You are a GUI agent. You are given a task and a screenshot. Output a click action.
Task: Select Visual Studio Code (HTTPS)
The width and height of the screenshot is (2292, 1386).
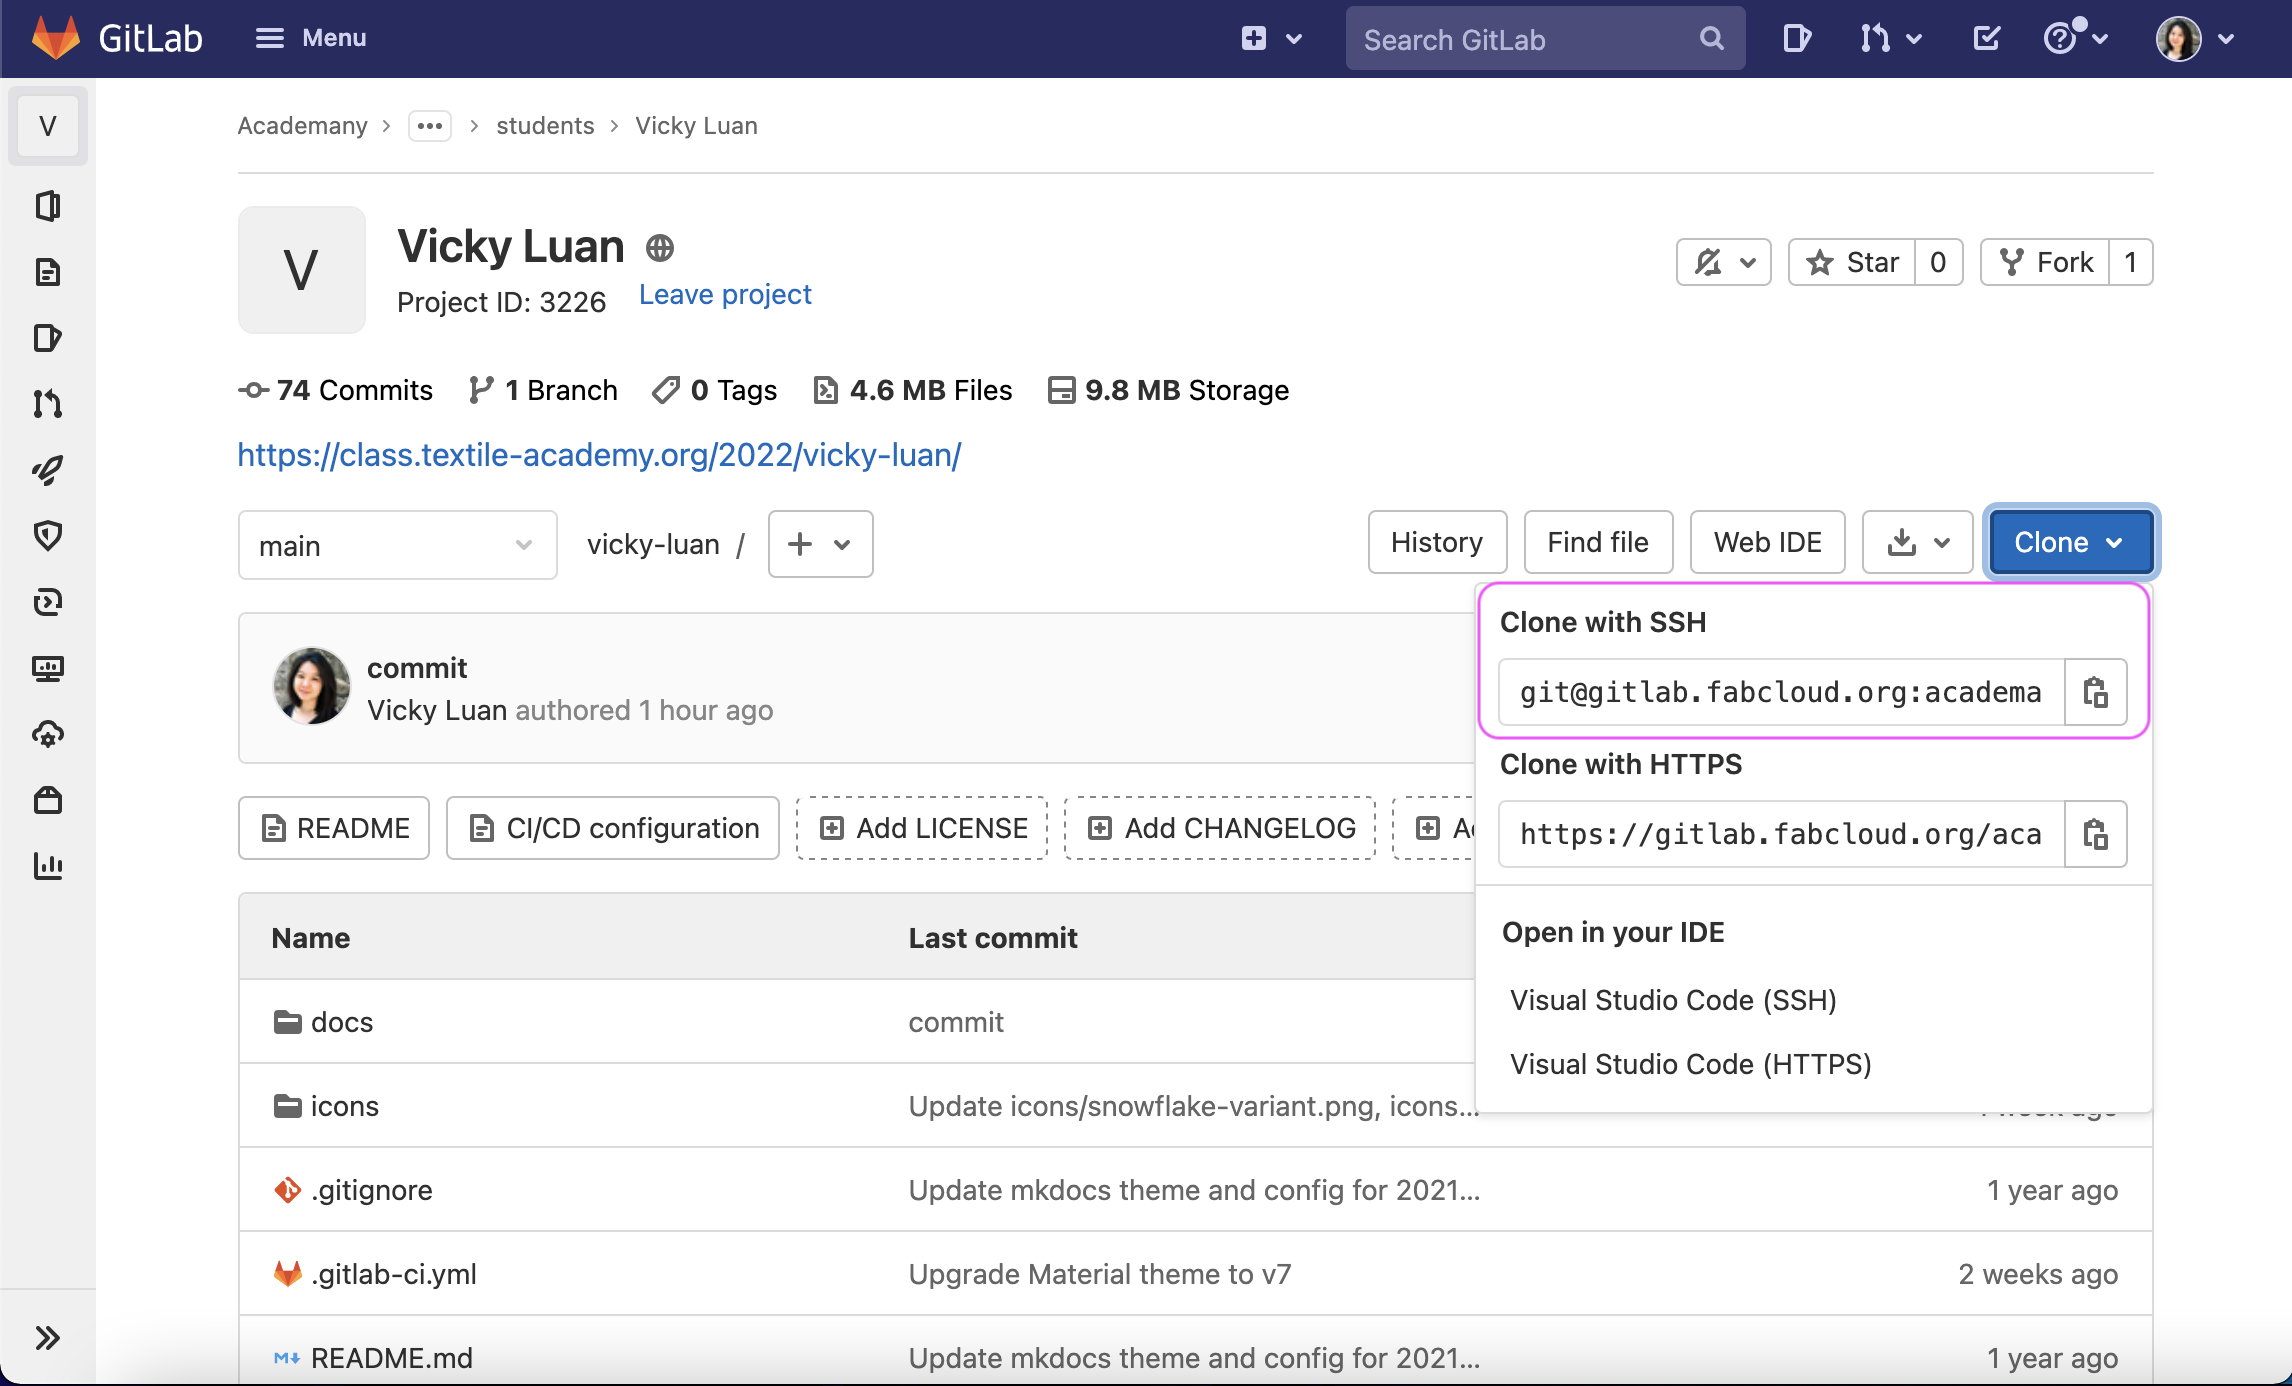(1690, 1064)
